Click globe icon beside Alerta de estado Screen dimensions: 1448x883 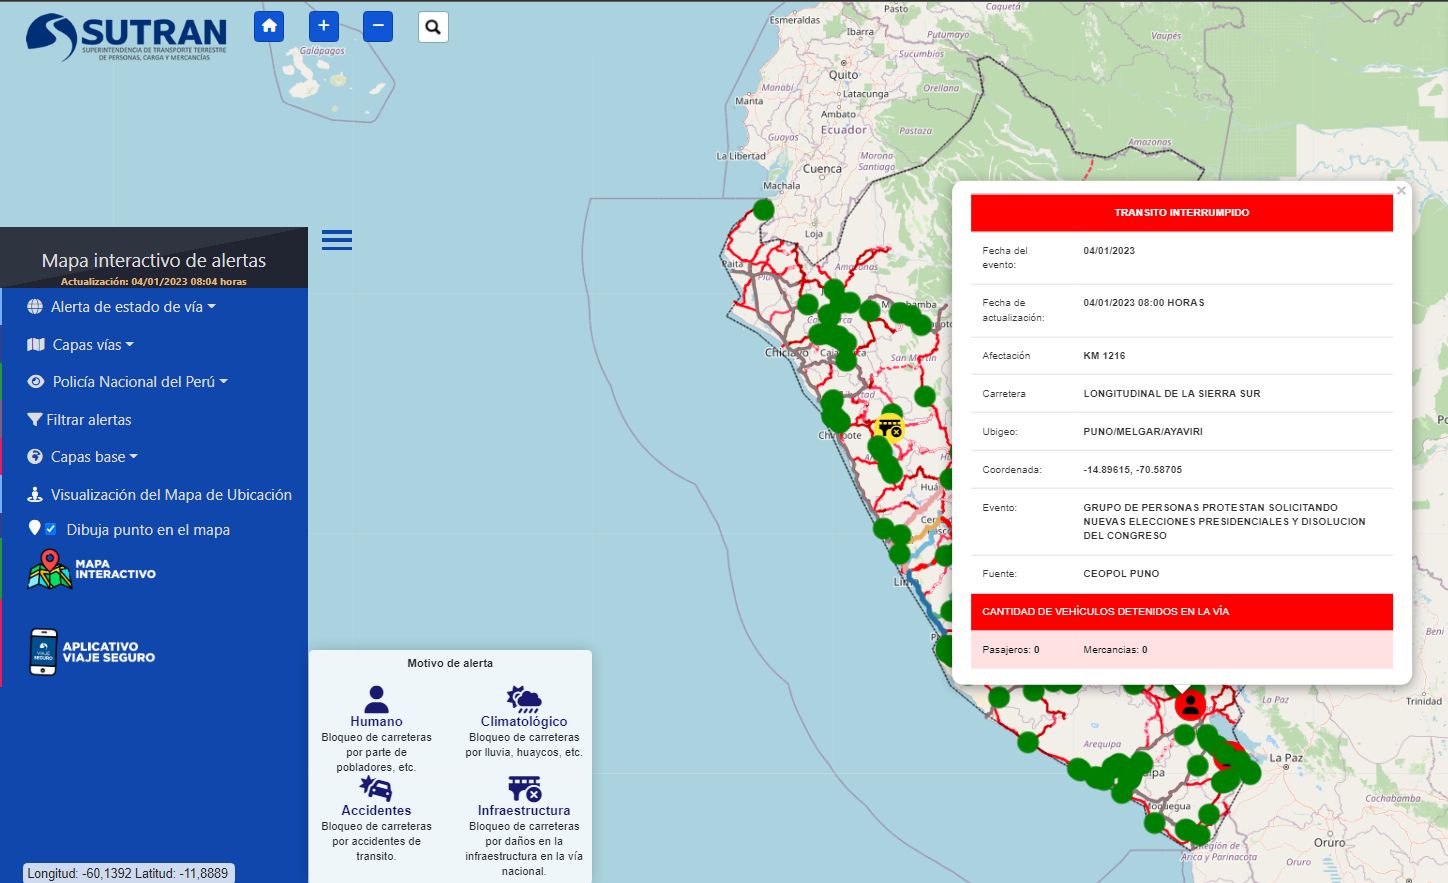click(35, 307)
